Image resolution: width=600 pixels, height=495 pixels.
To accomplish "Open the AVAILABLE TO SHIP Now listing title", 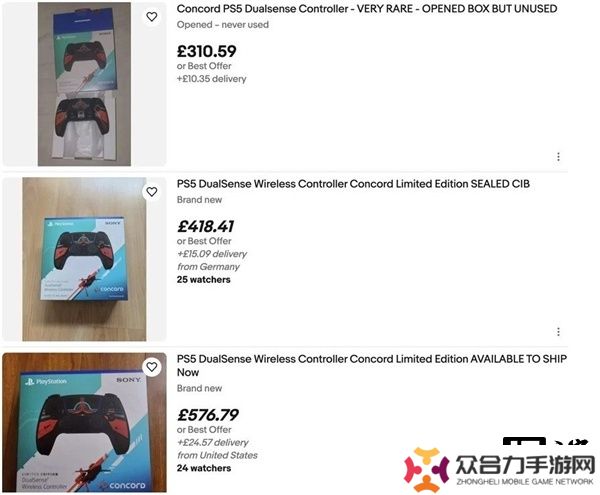I will pos(372,365).
